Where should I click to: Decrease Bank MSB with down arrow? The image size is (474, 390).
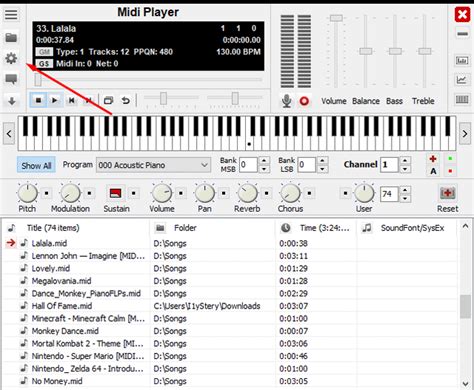pos(264,169)
